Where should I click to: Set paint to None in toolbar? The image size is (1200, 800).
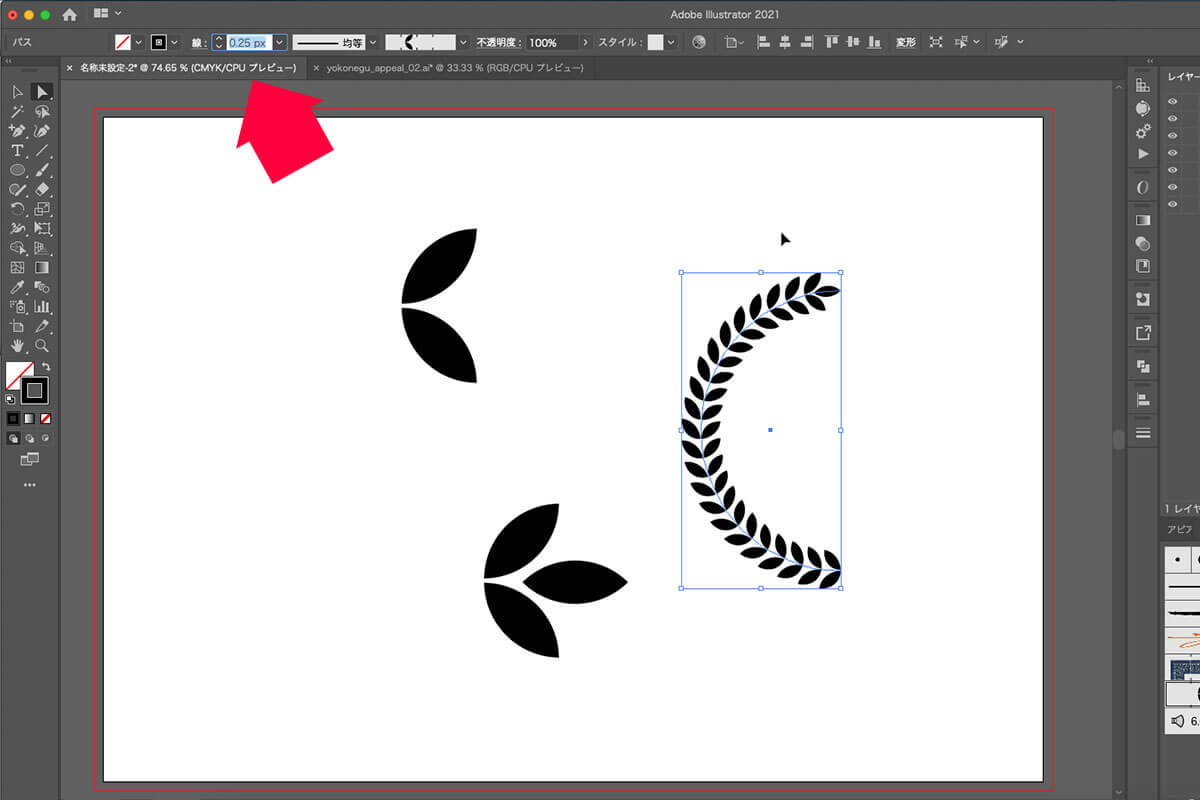click(46, 418)
